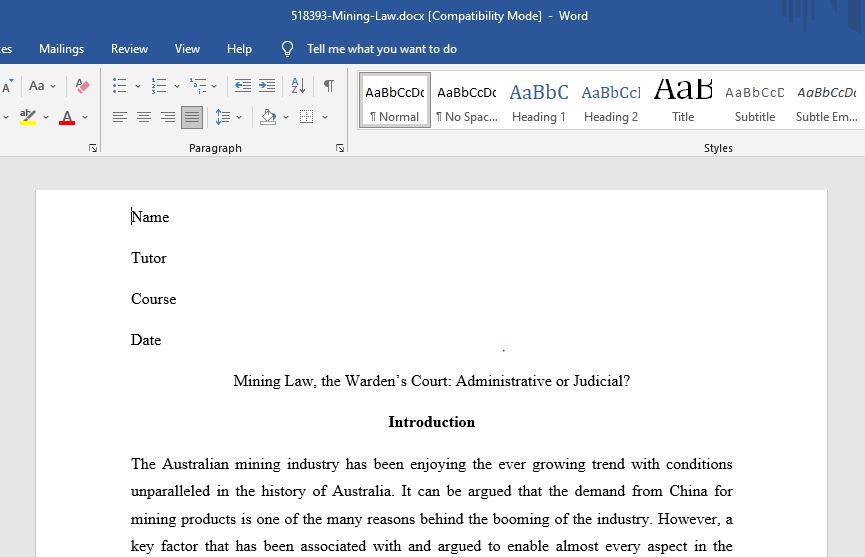Click the Introduction heading
The height and width of the screenshot is (557, 865).
click(431, 422)
